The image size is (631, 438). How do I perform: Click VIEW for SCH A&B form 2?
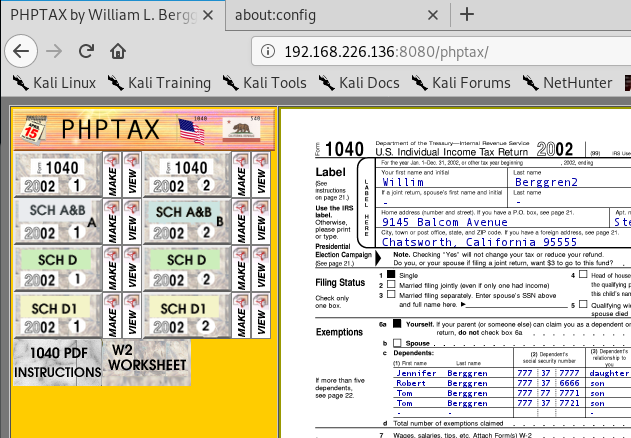[261, 221]
